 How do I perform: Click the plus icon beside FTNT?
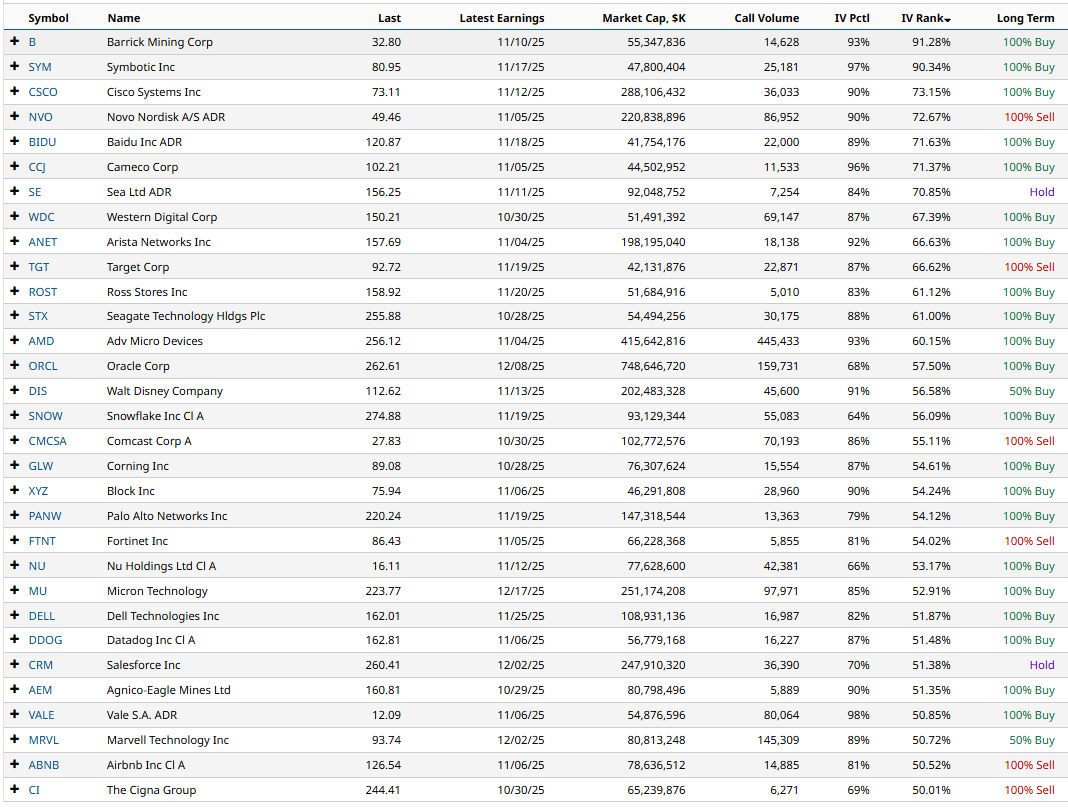[14, 540]
